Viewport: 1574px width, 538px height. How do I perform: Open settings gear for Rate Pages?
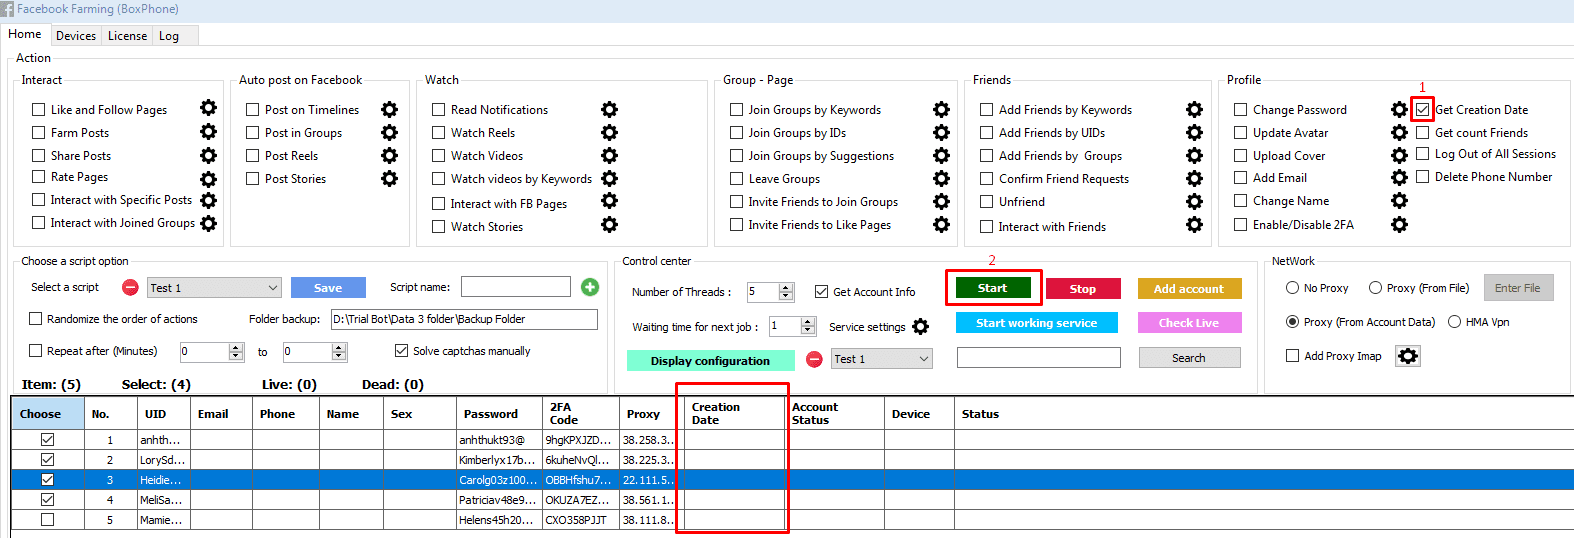click(208, 179)
